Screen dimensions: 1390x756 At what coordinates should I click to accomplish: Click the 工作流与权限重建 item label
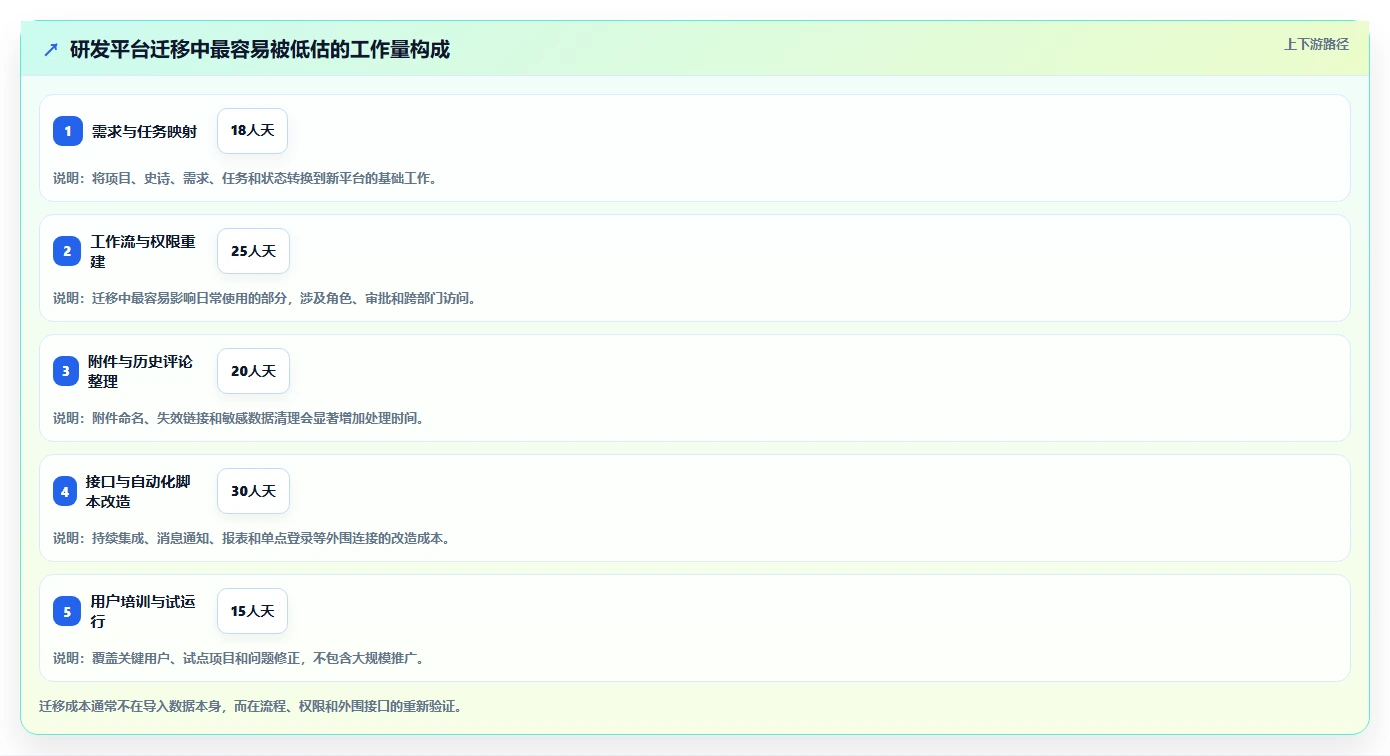pyautogui.click(x=143, y=251)
